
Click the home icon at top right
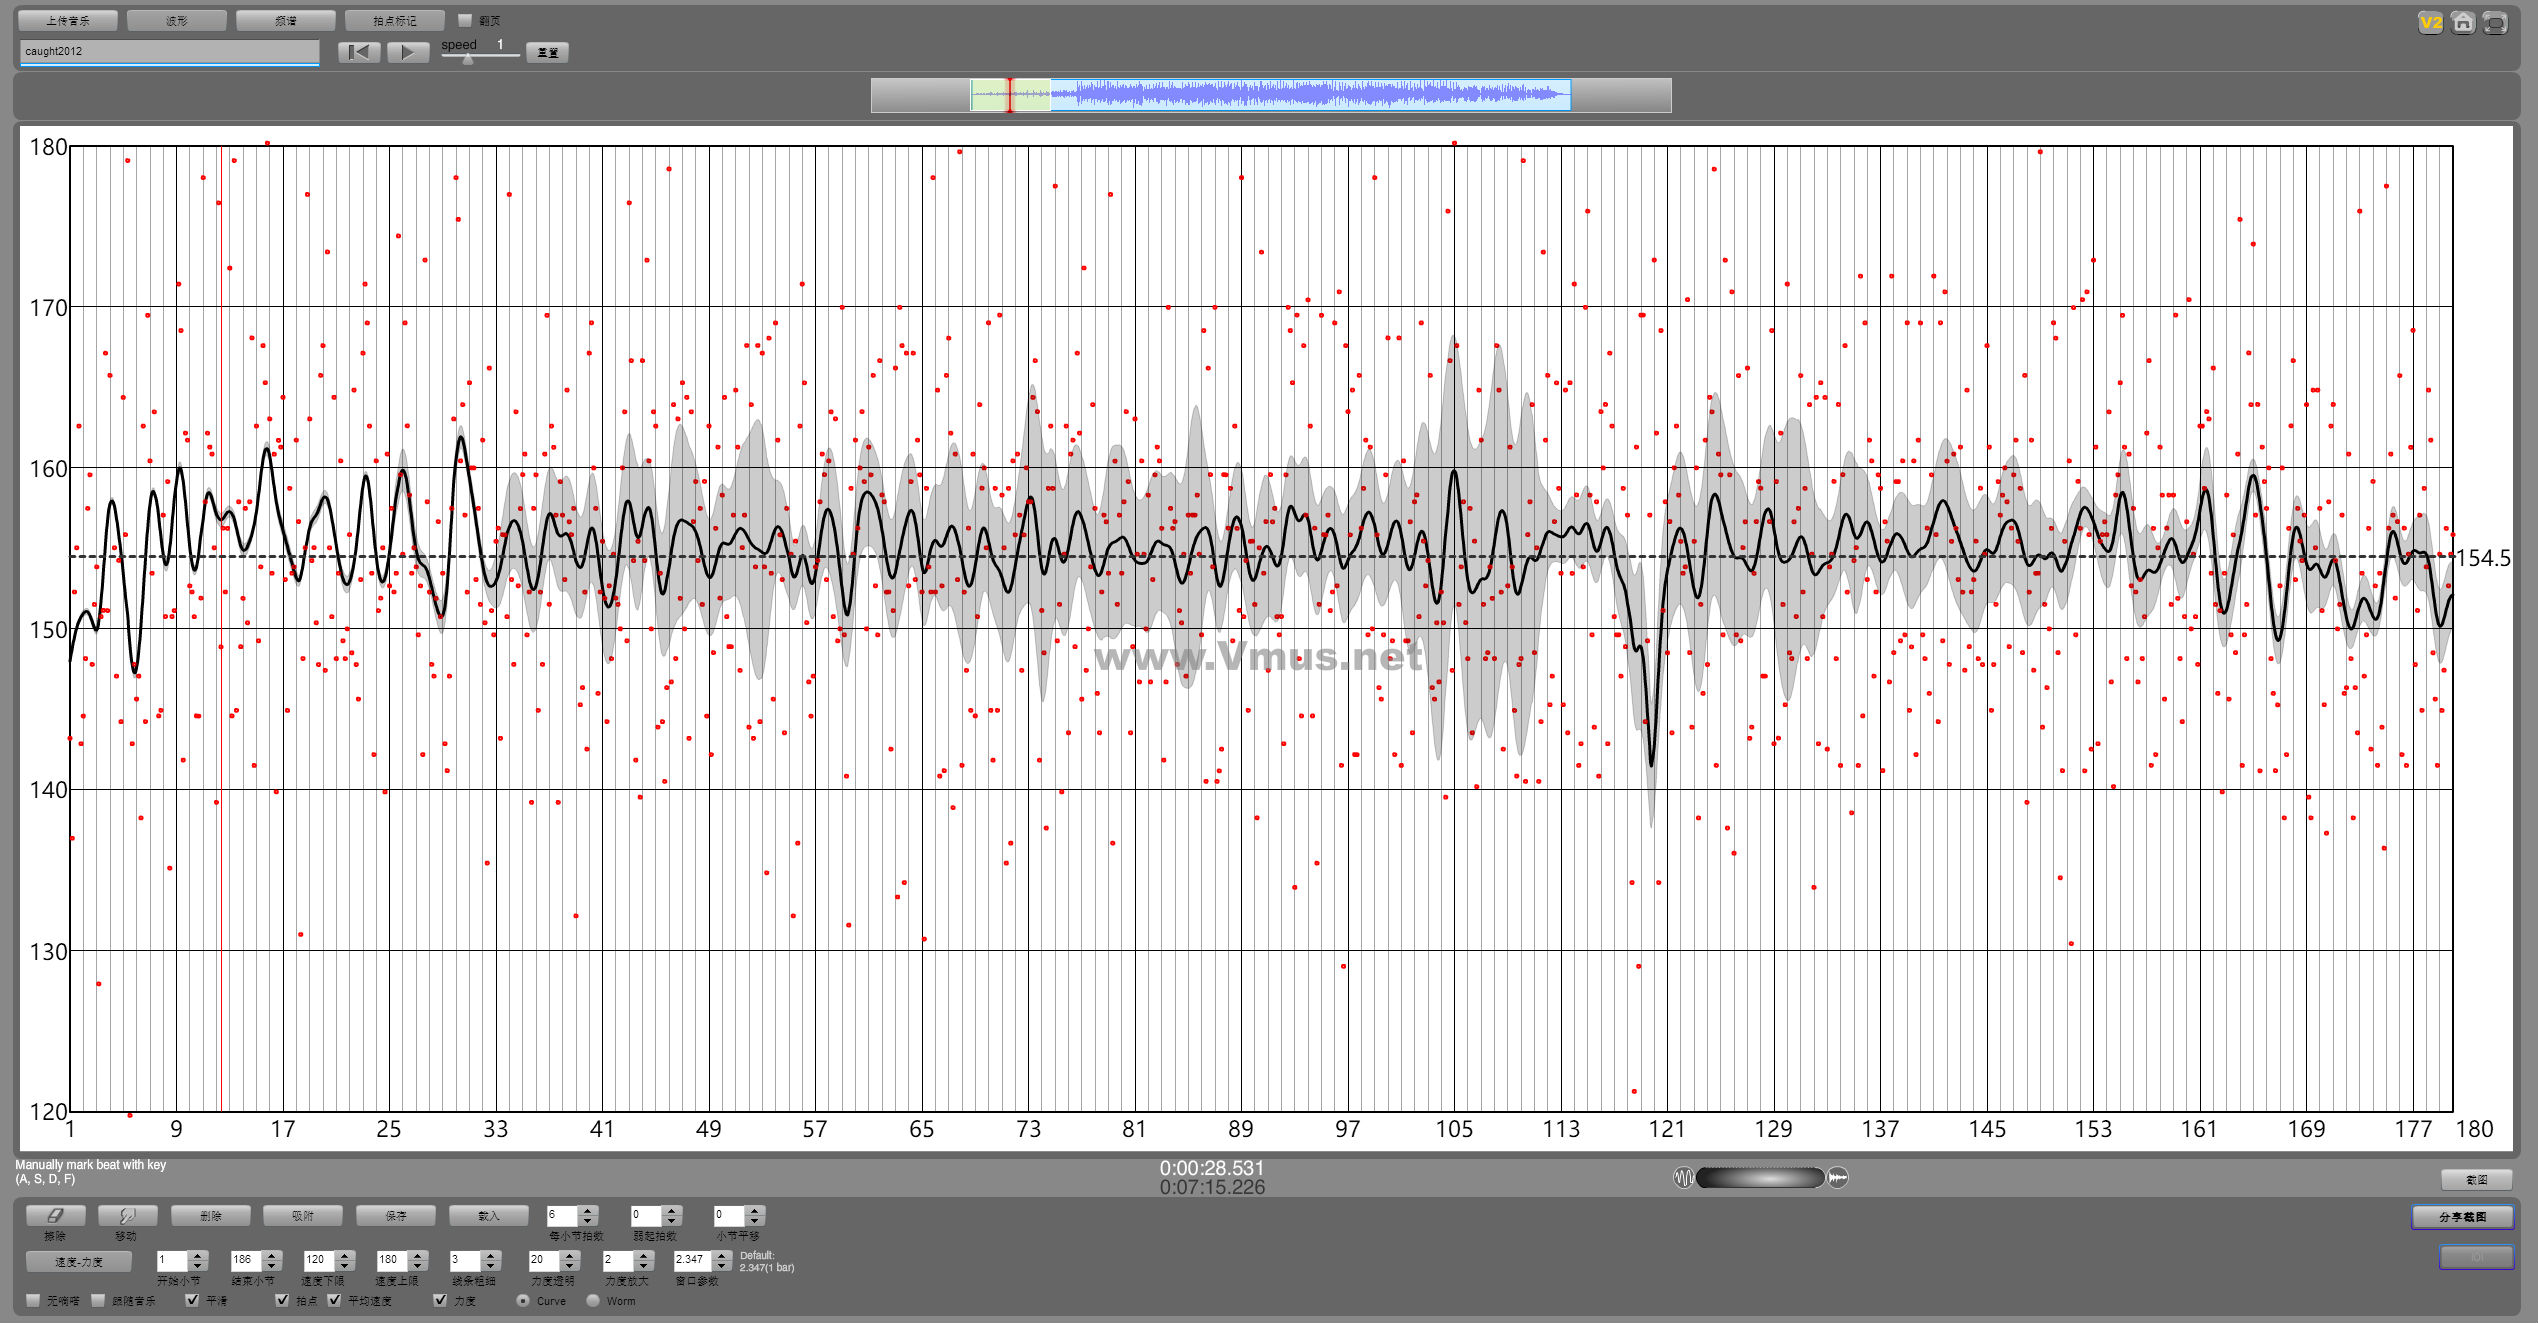[2463, 23]
